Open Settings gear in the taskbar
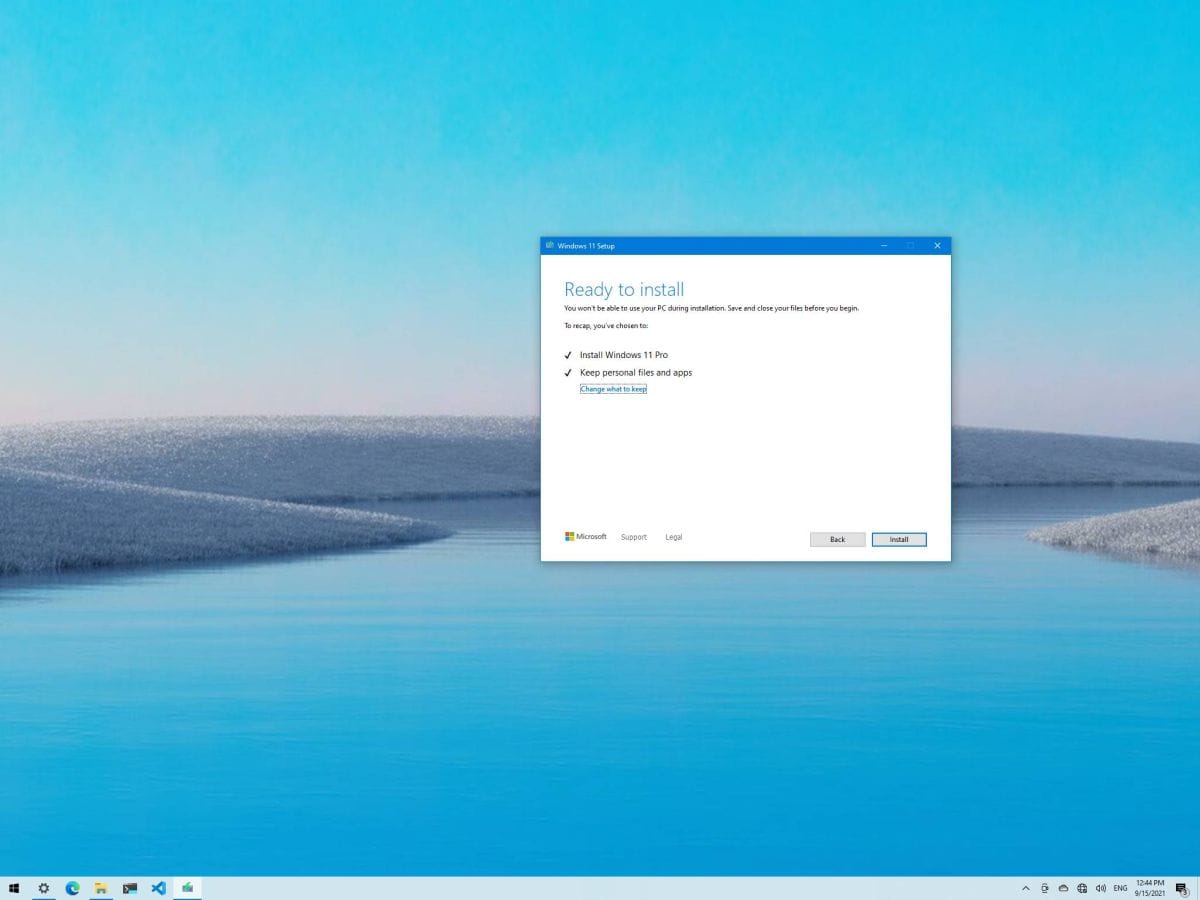This screenshot has width=1200, height=900. 44,888
